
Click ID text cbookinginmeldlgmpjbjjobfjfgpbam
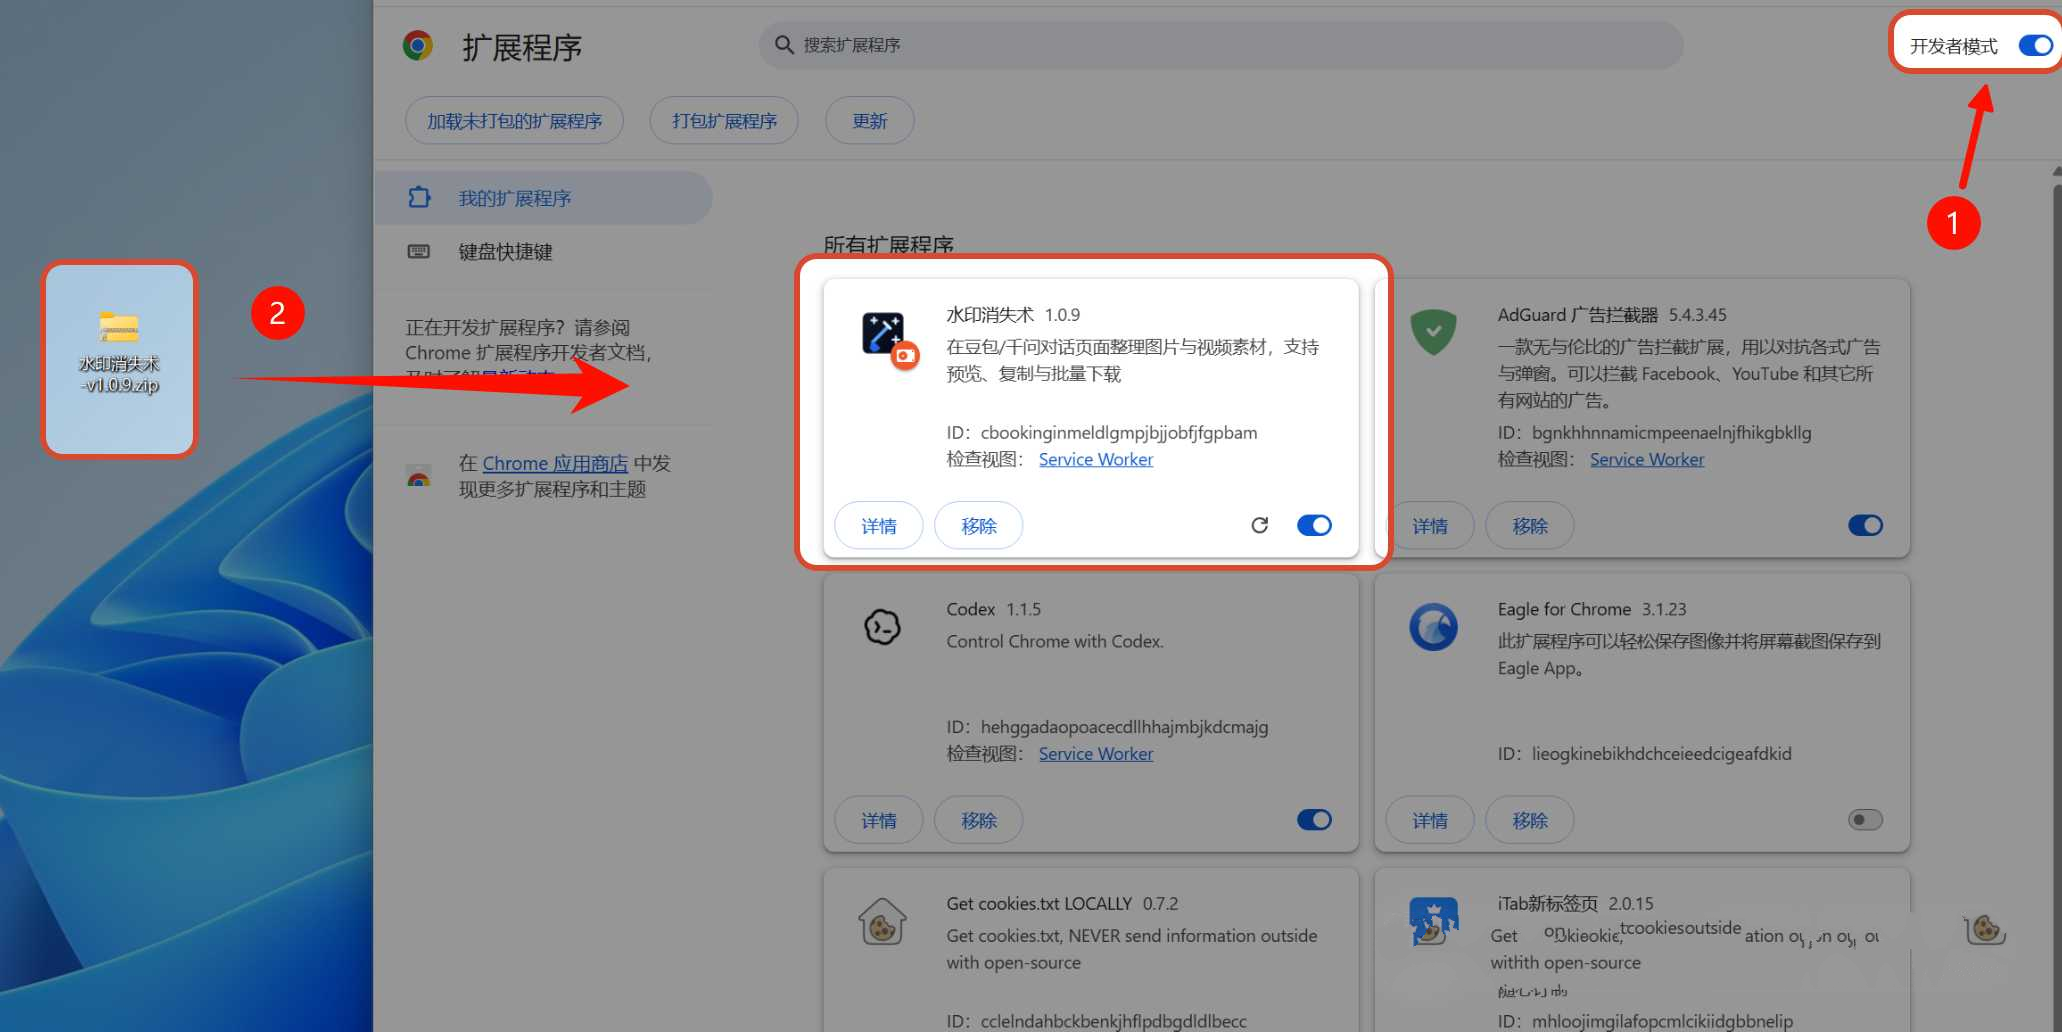1118,432
